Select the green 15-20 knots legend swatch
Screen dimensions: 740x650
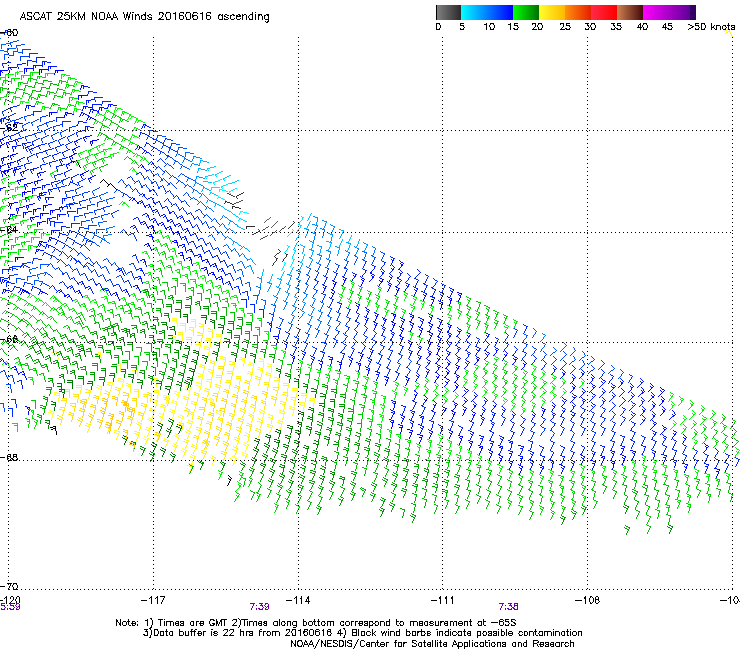point(526,12)
